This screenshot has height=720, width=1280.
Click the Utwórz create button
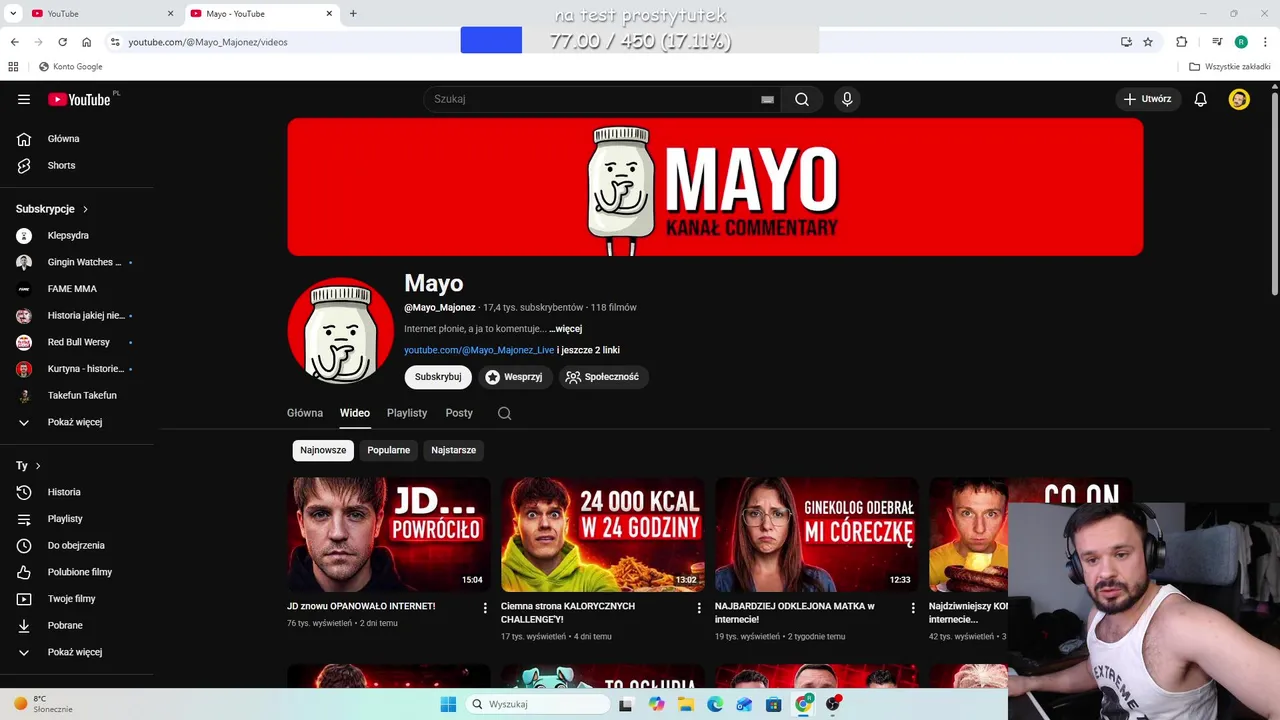click(1148, 99)
